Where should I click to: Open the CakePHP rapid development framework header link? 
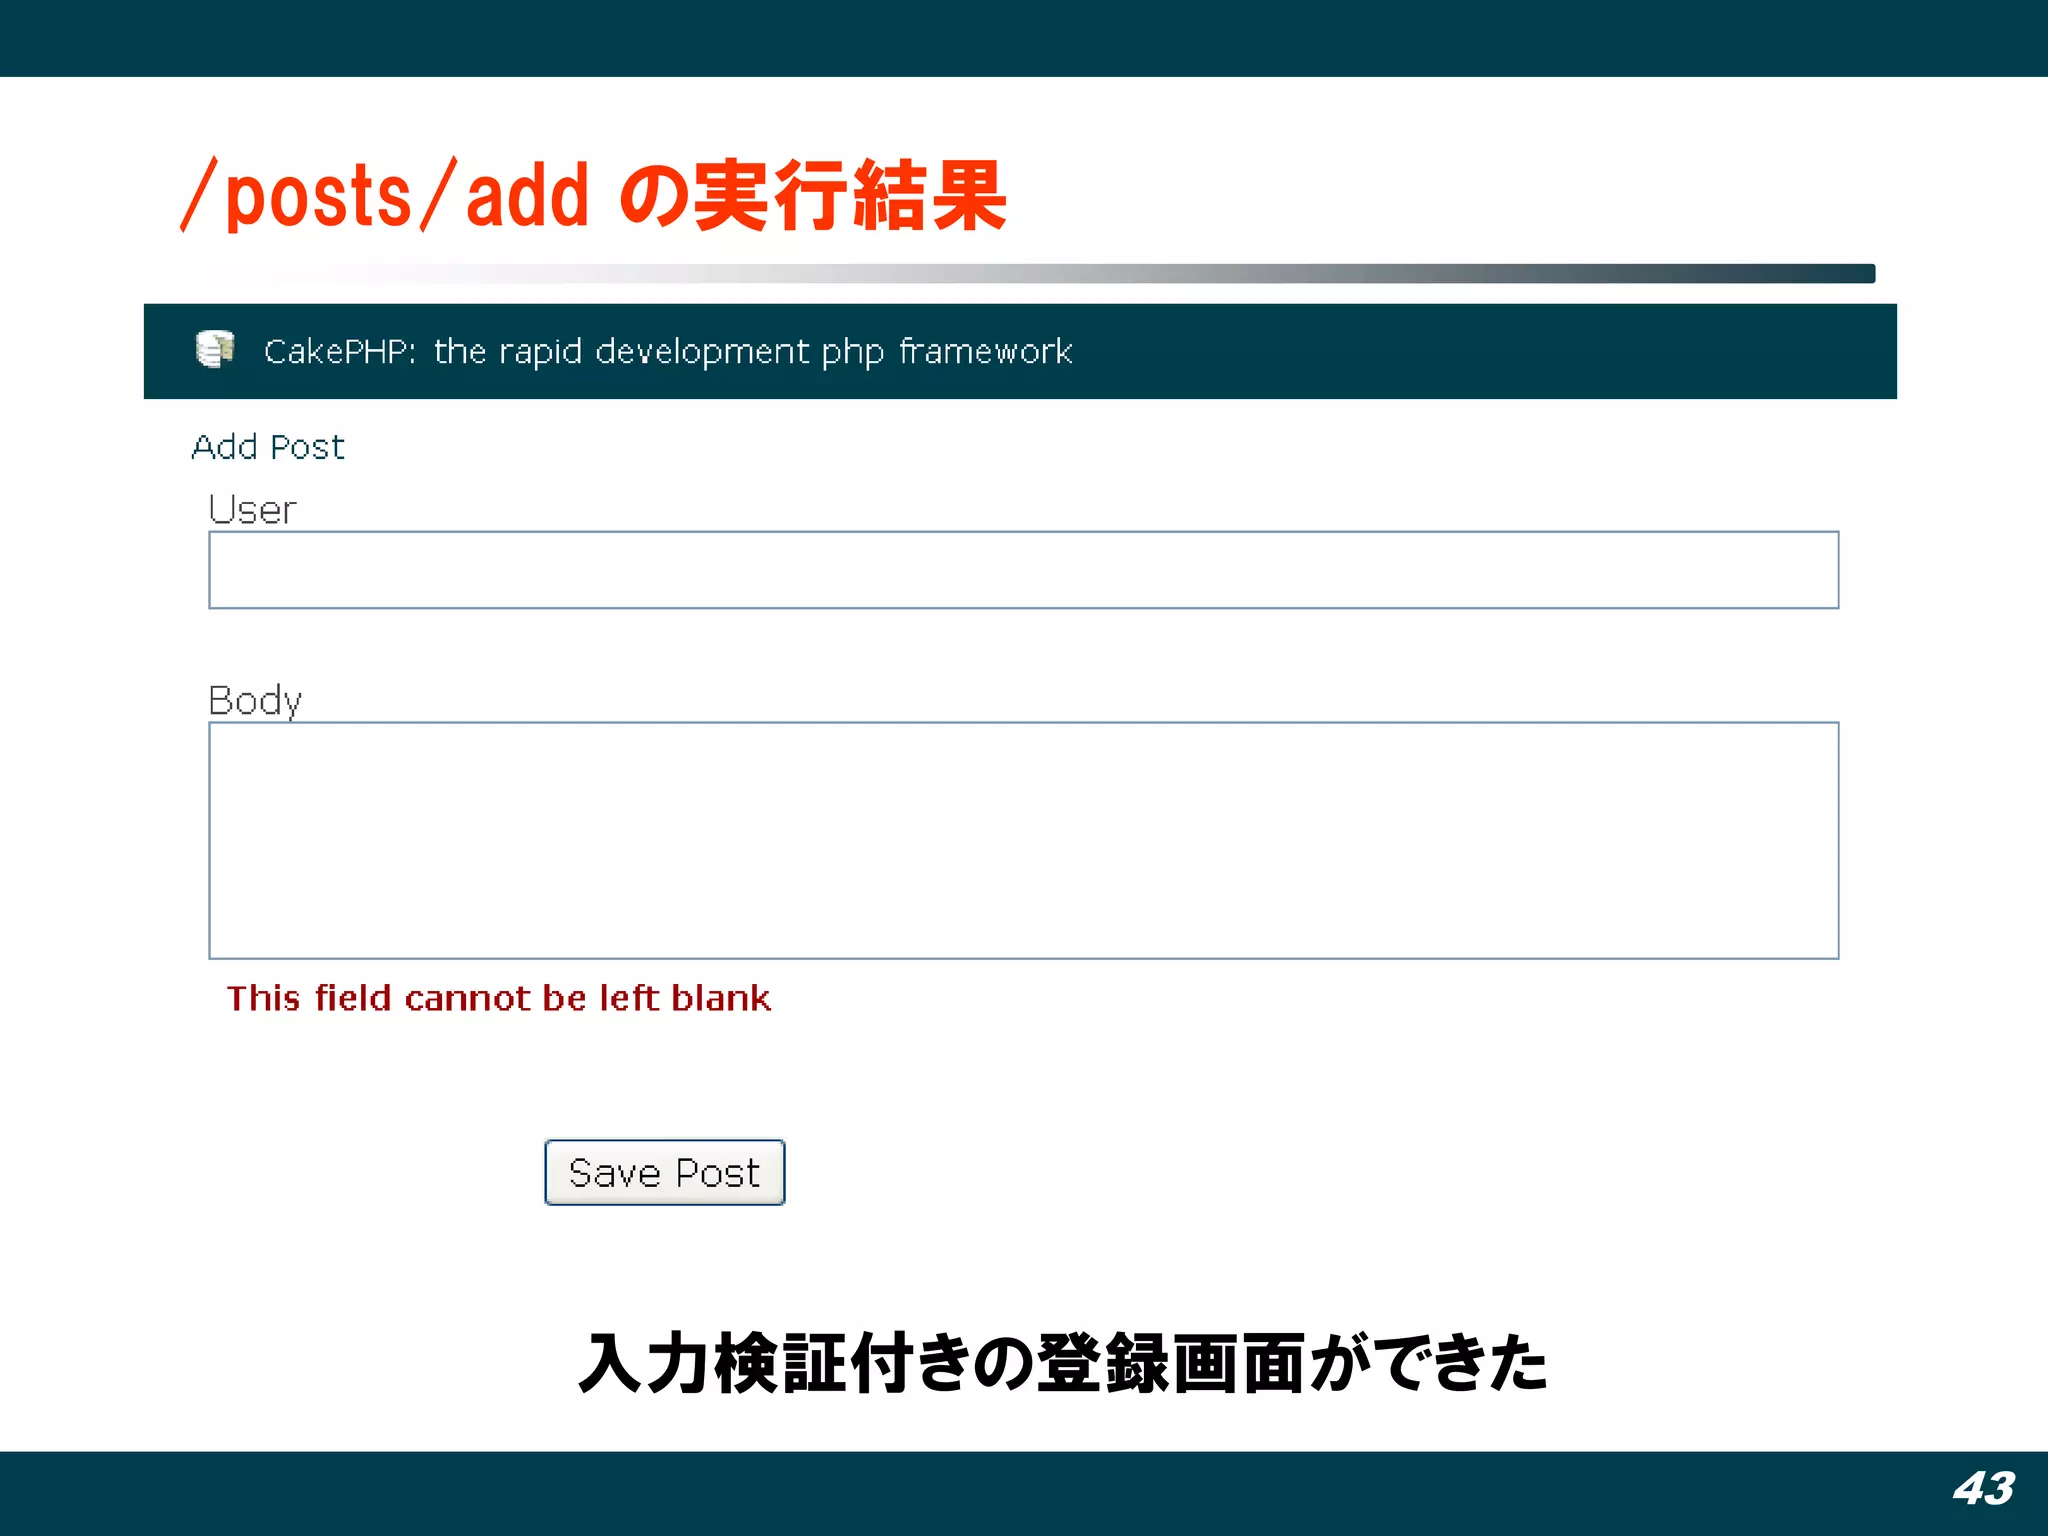tap(668, 352)
